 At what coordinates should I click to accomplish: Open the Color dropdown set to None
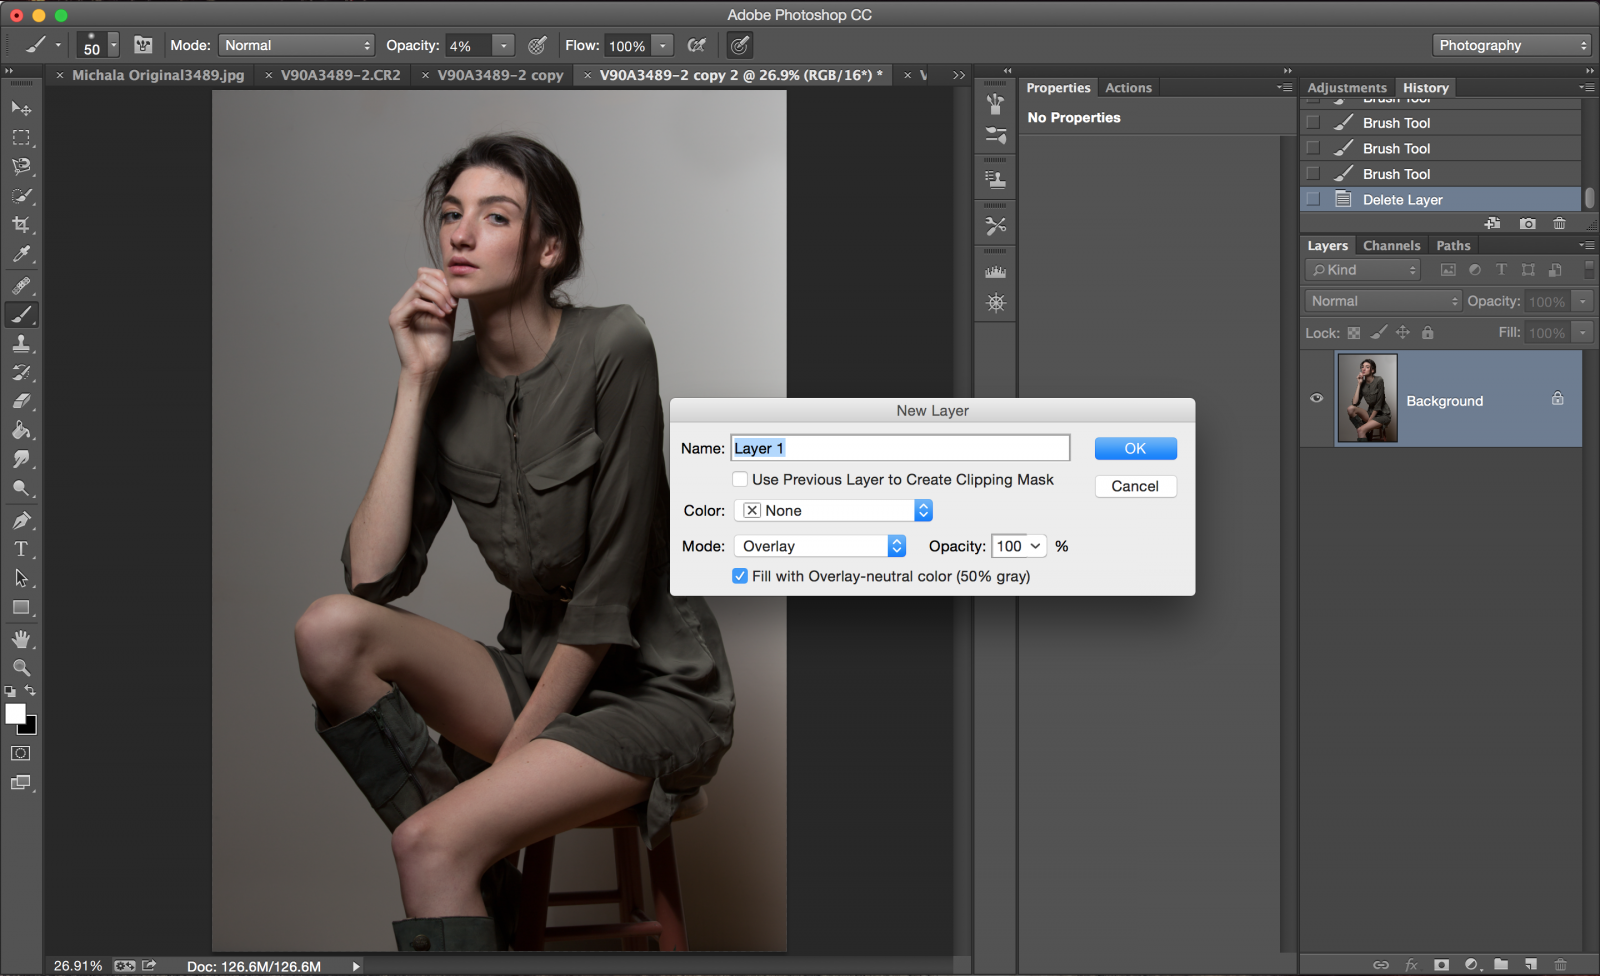click(833, 511)
